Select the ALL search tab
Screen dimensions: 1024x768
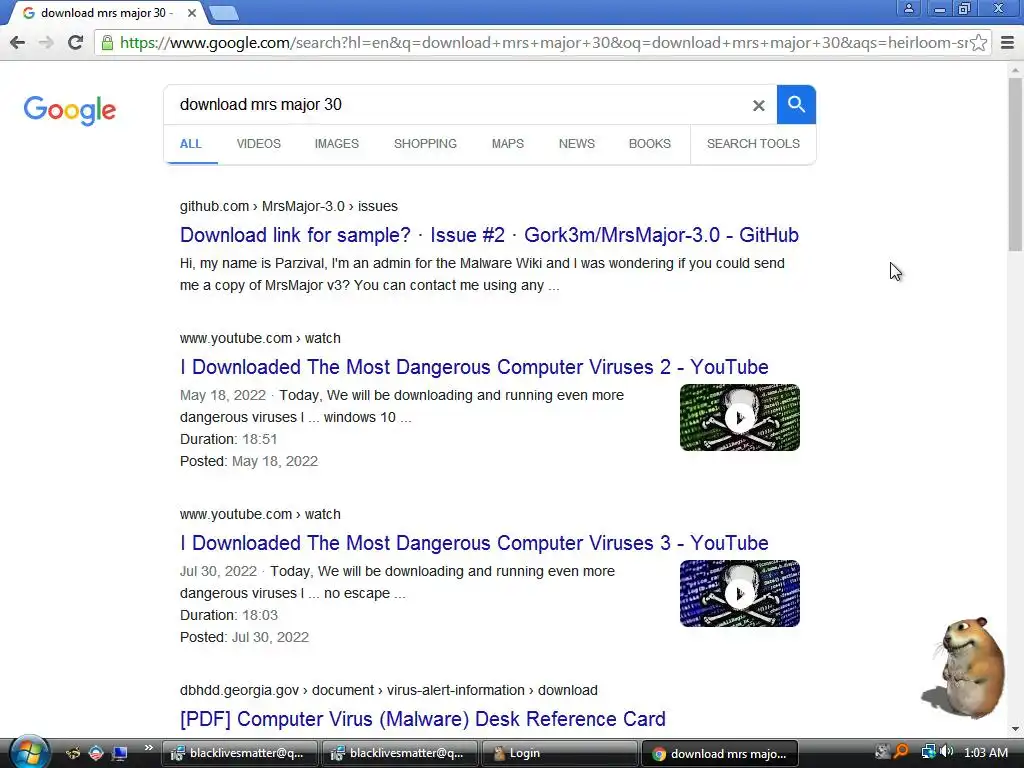[x=191, y=144]
